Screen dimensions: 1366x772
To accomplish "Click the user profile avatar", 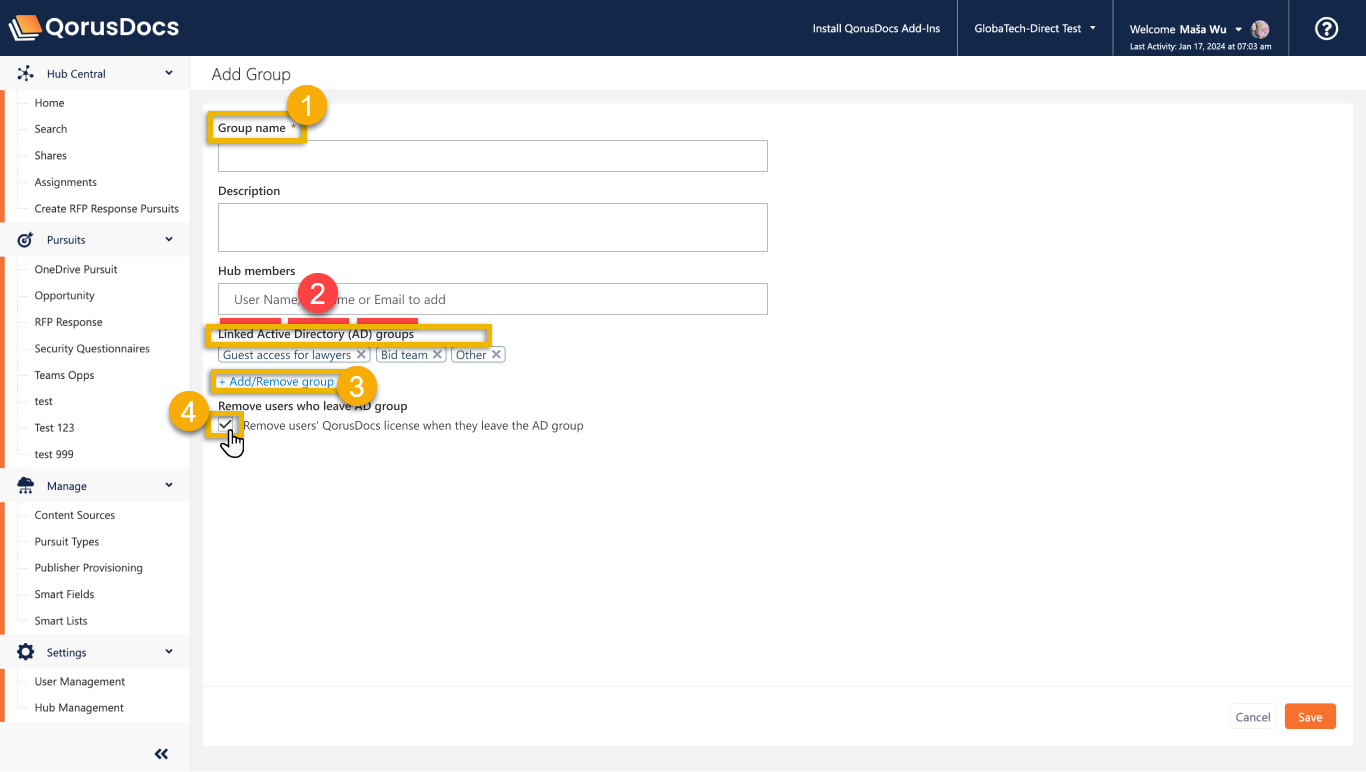I will coord(1258,28).
